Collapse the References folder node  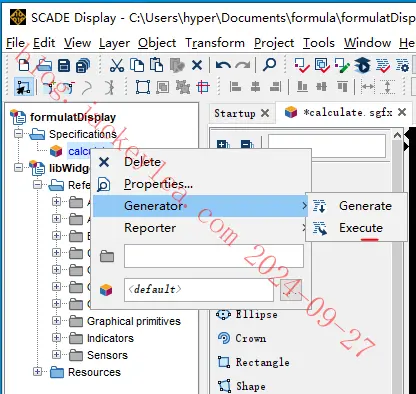click(x=38, y=184)
